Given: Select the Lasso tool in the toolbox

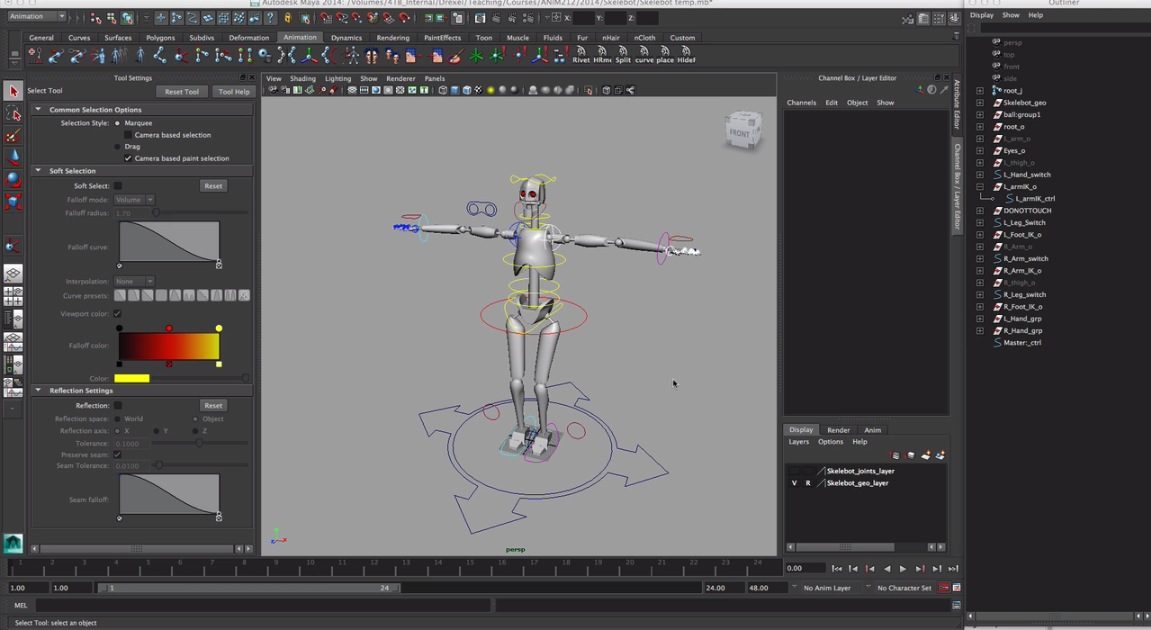Looking at the screenshot, I should coord(13,112).
